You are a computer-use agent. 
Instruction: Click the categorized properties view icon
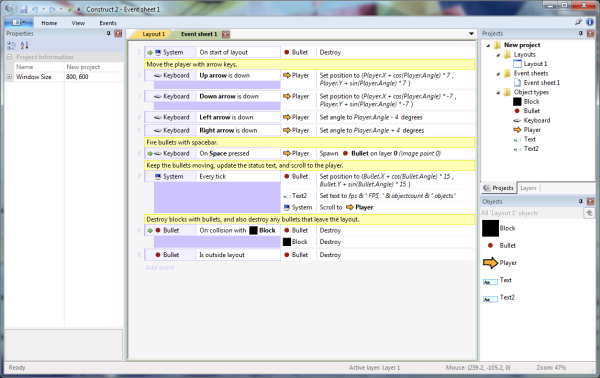pos(11,45)
